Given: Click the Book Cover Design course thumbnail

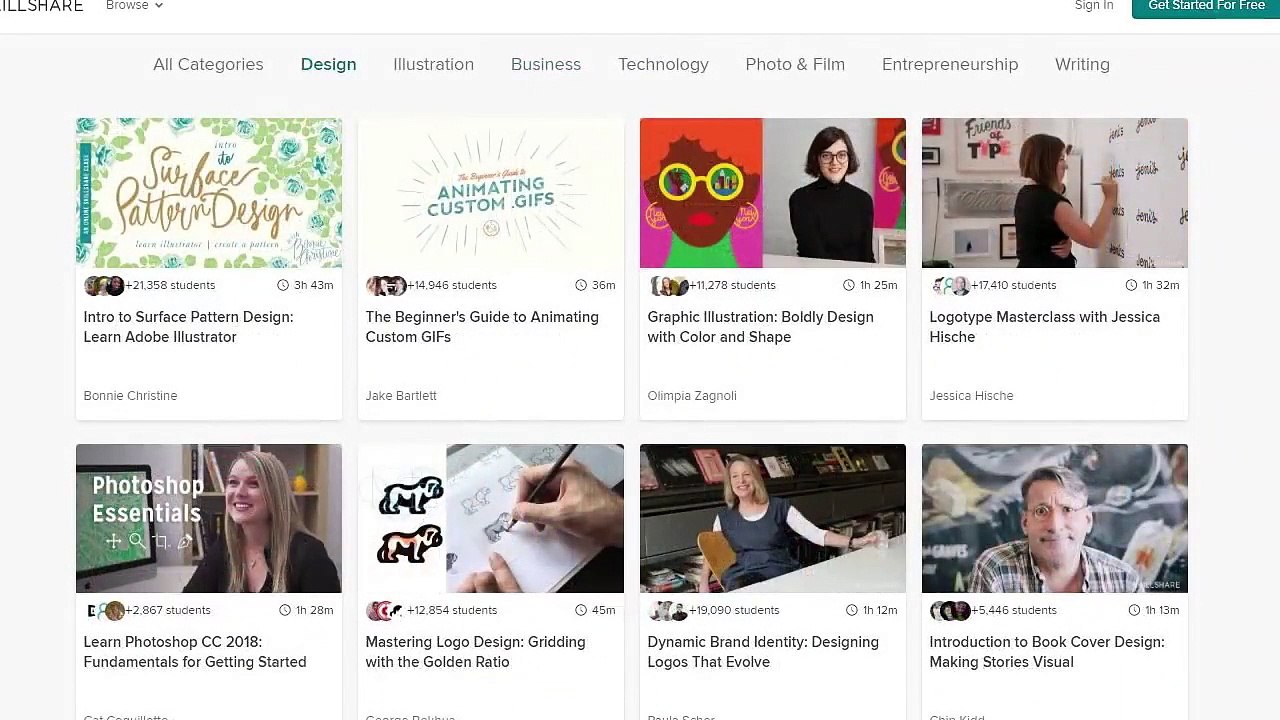Looking at the screenshot, I should 1055,519.
